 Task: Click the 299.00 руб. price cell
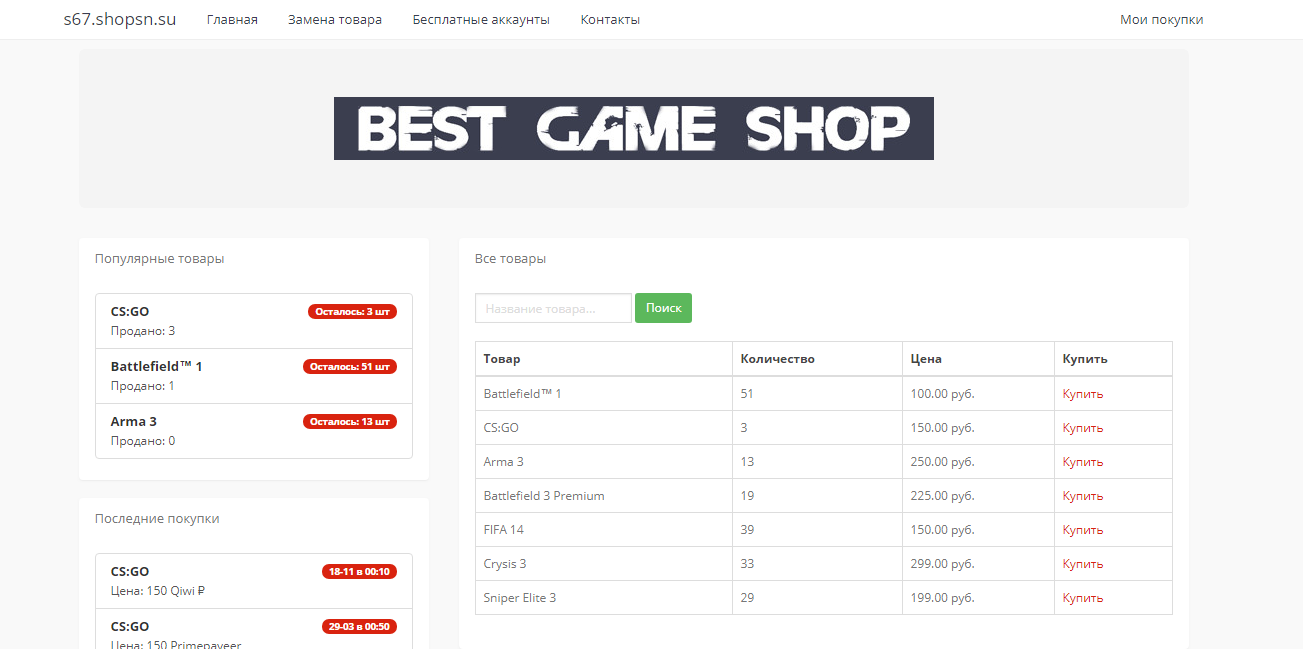pyautogui.click(x=978, y=564)
